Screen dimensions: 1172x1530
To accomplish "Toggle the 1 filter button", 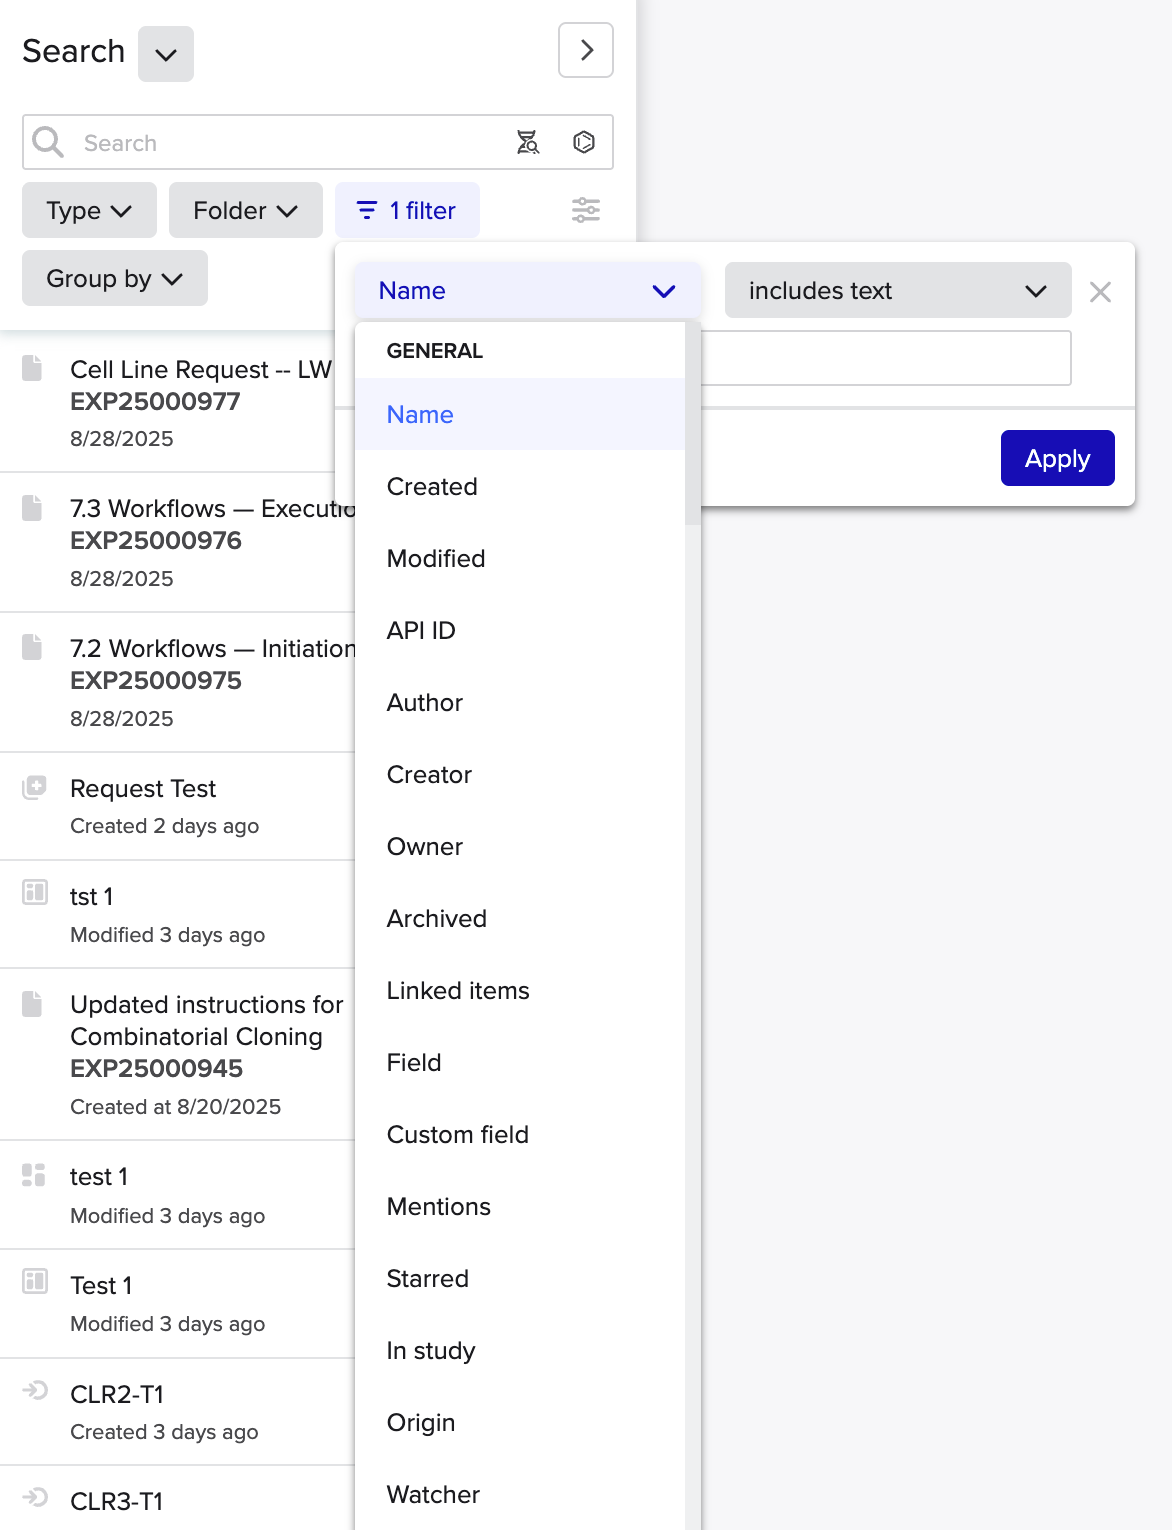I will point(407,210).
